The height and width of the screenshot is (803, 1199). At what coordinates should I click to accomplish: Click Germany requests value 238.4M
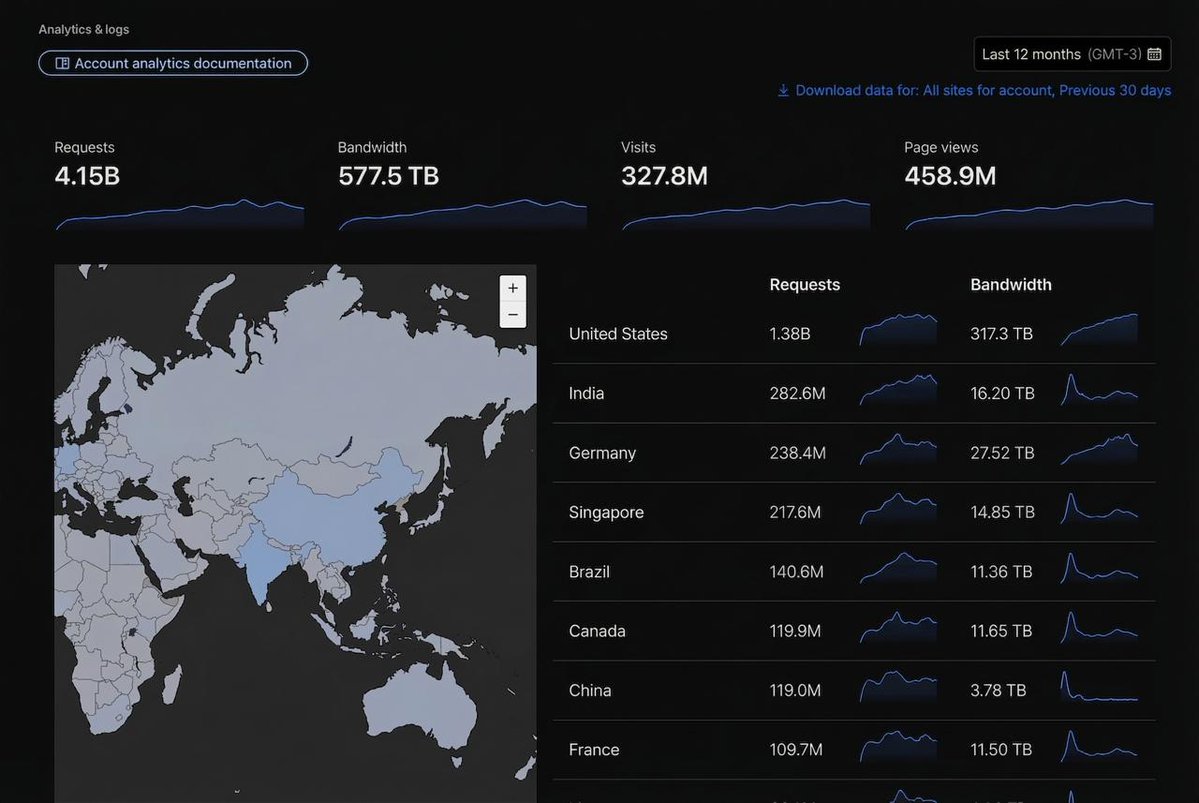pos(798,453)
